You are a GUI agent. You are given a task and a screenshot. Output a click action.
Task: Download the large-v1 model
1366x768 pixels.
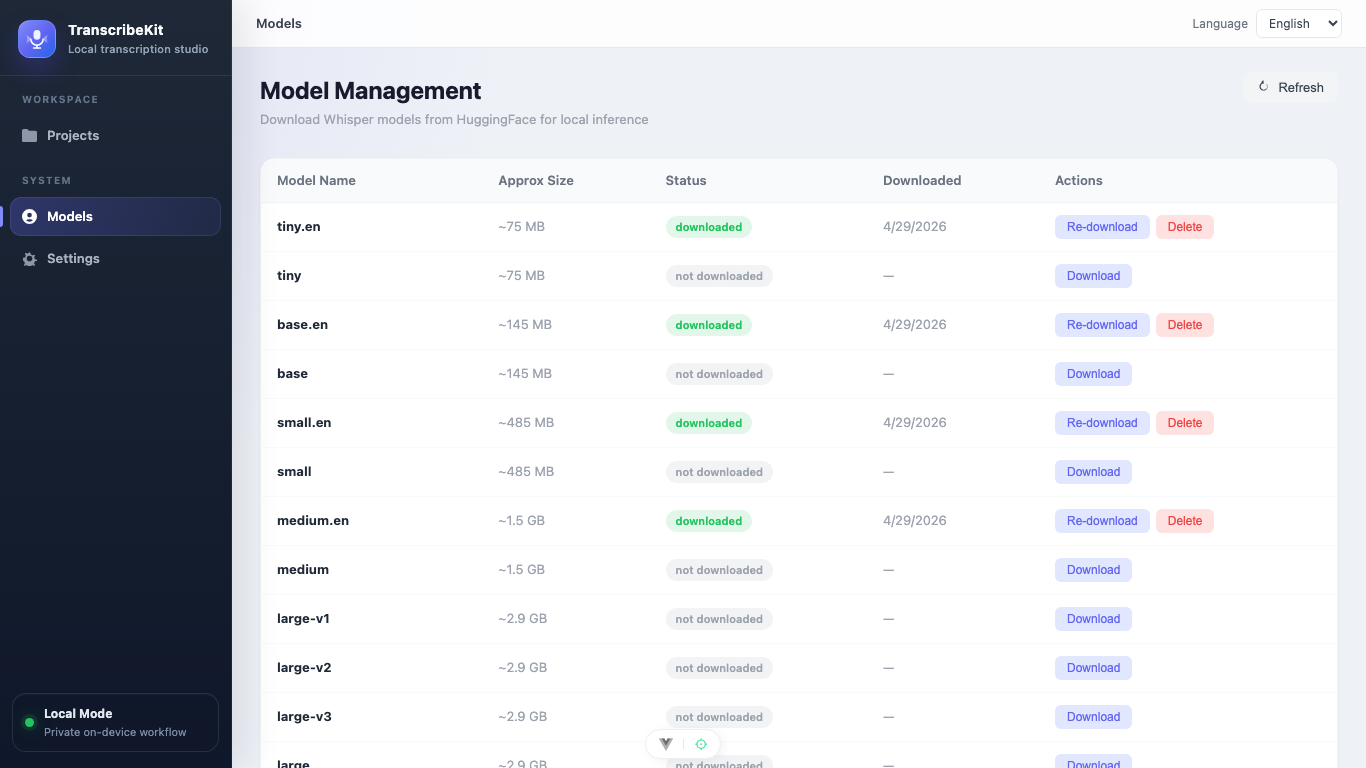pyautogui.click(x=1093, y=619)
